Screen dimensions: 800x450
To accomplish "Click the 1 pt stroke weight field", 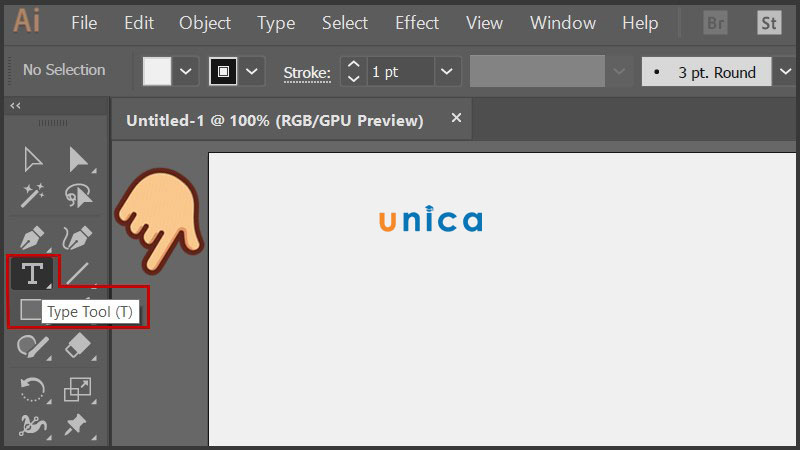I will (x=401, y=71).
